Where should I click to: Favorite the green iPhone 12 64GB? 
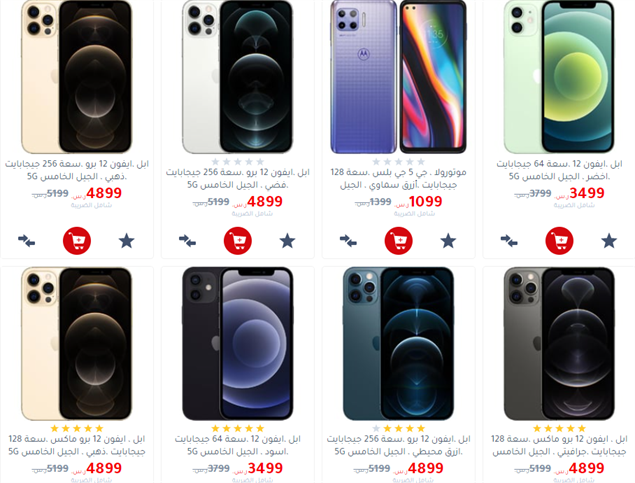609,241
